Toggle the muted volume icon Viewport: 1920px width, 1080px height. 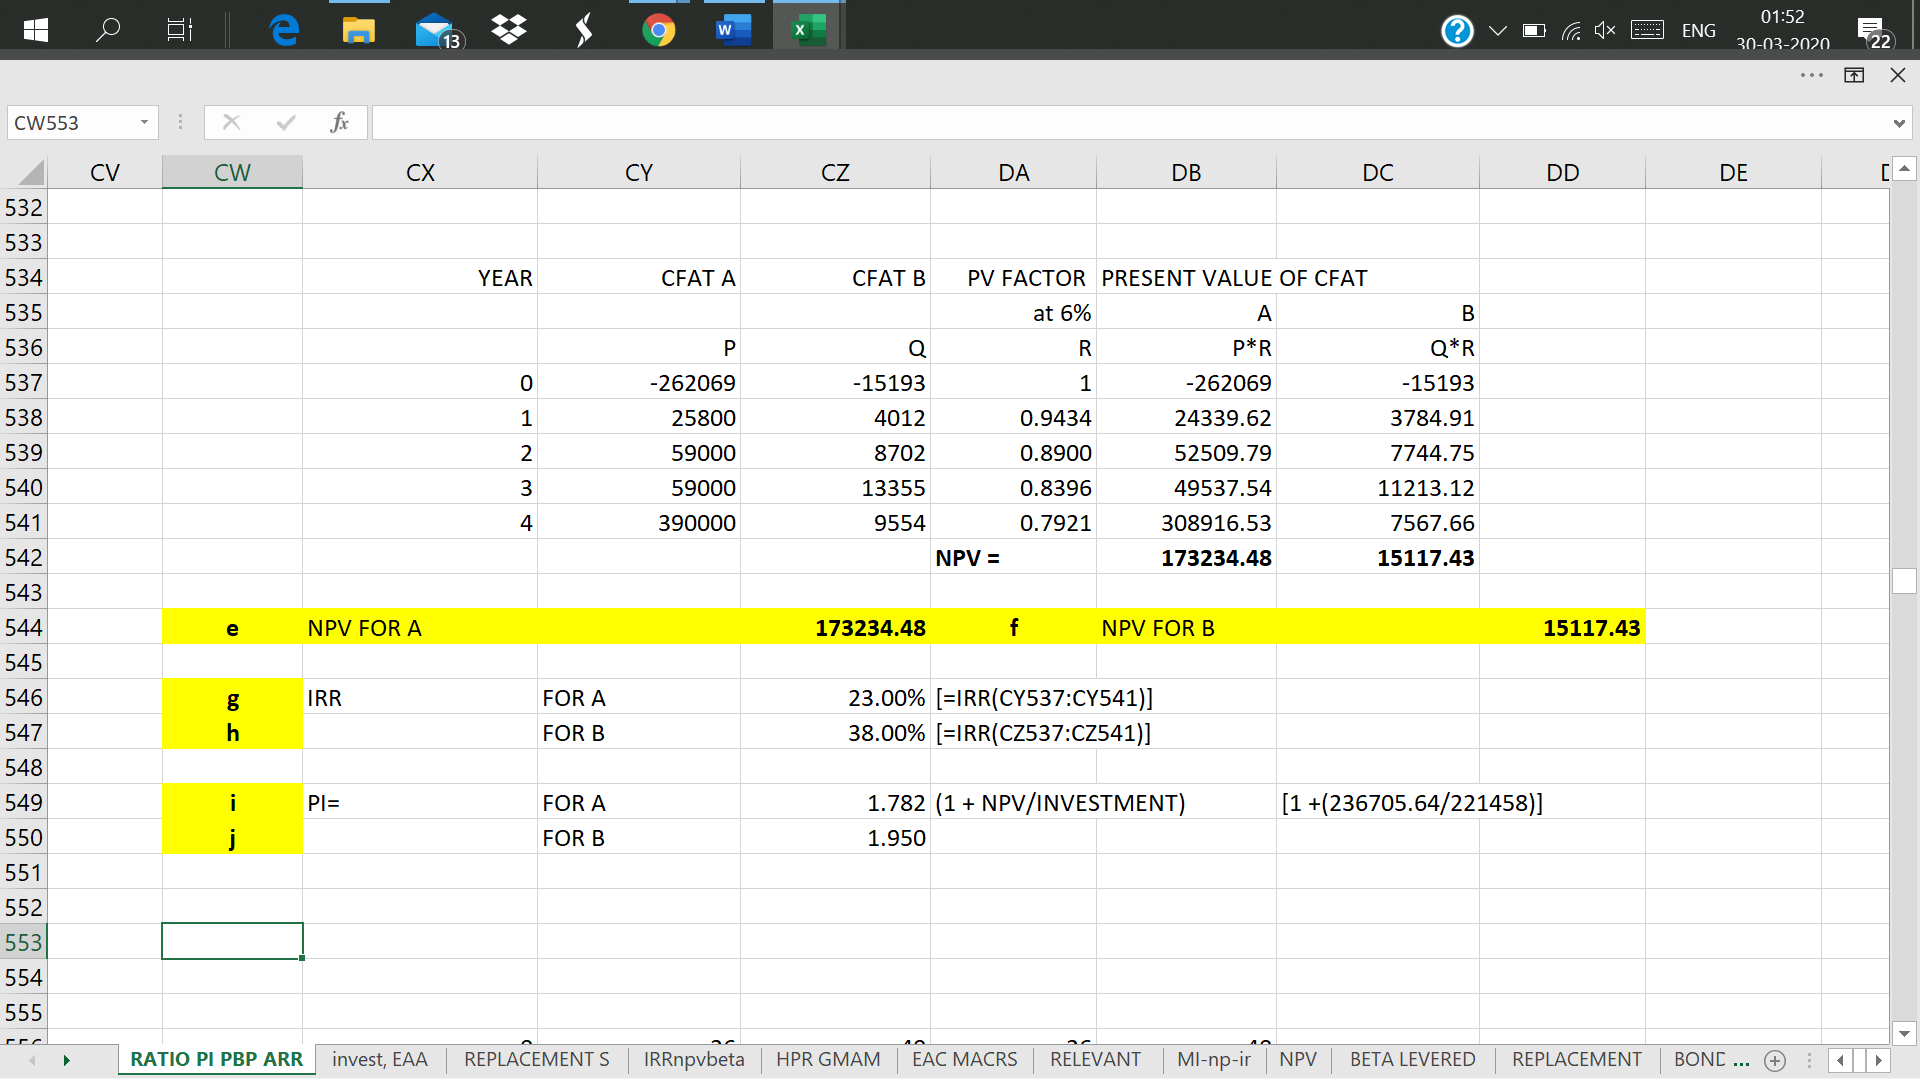pos(1604,30)
